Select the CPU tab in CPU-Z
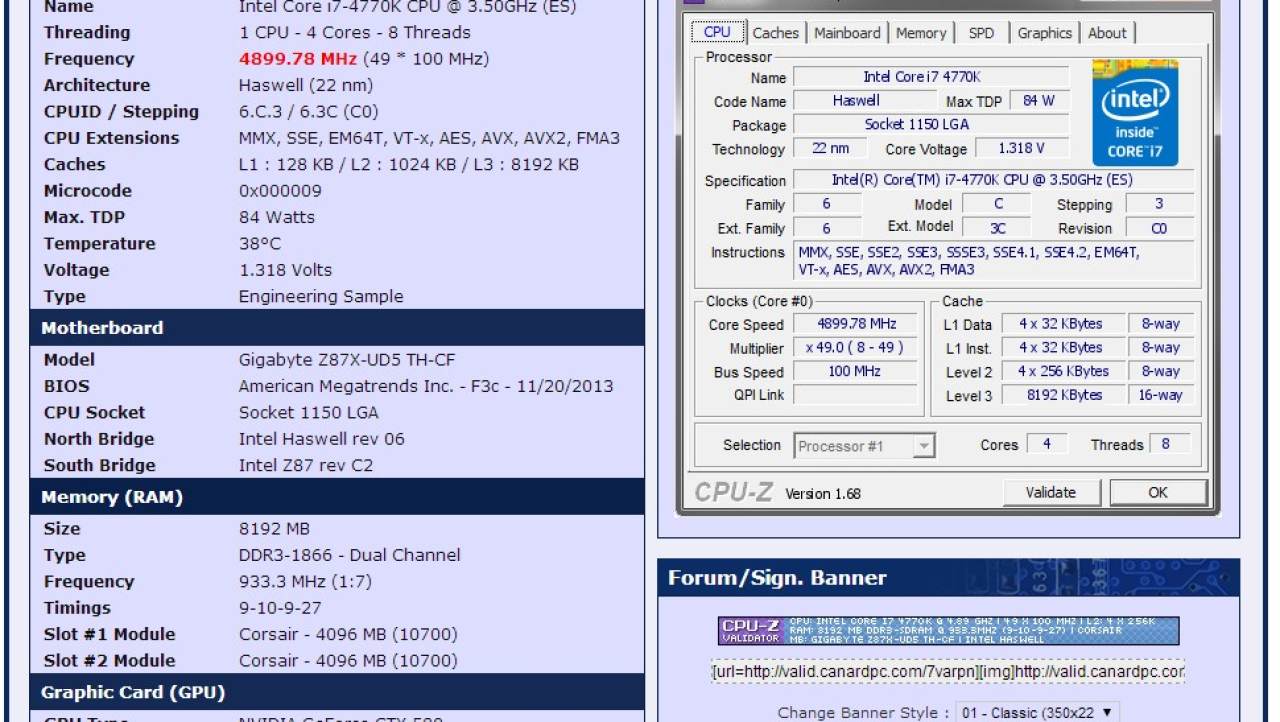The width and height of the screenshot is (1280, 722). tap(717, 32)
